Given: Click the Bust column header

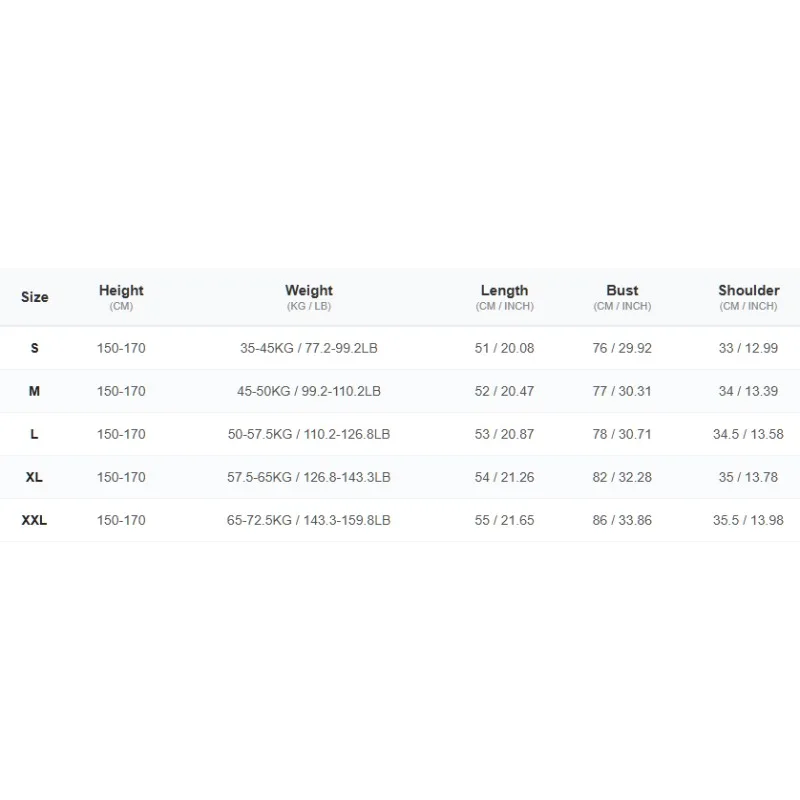Looking at the screenshot, I should point(622,297).
